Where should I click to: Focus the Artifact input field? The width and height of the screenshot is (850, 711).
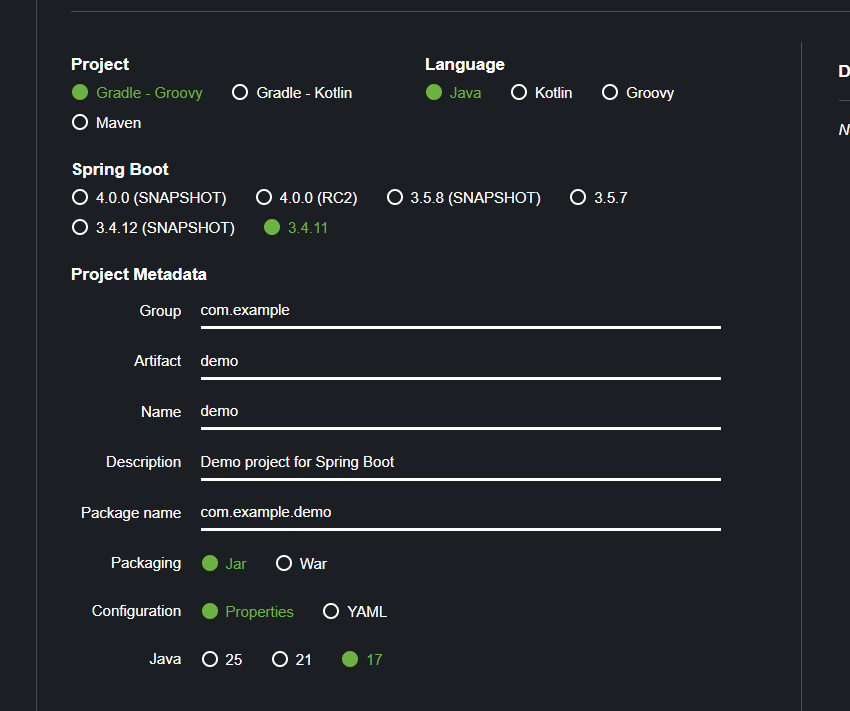coord(461,362)
